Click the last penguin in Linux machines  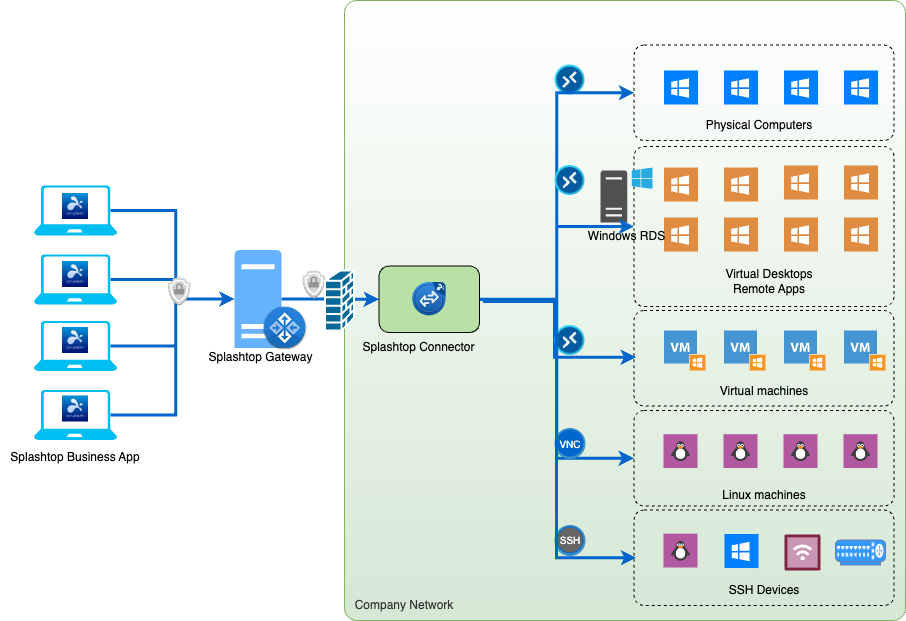pyautogui.click(x=860, y=451)
